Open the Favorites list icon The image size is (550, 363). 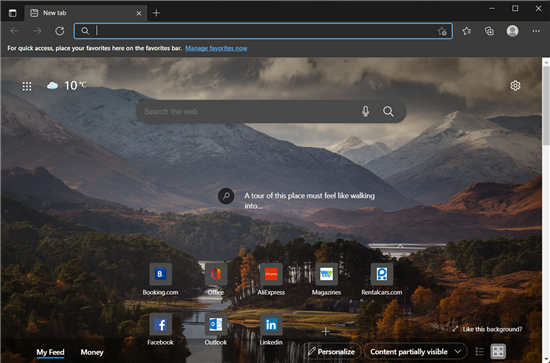pyautogui.click(x=467, y=31)
